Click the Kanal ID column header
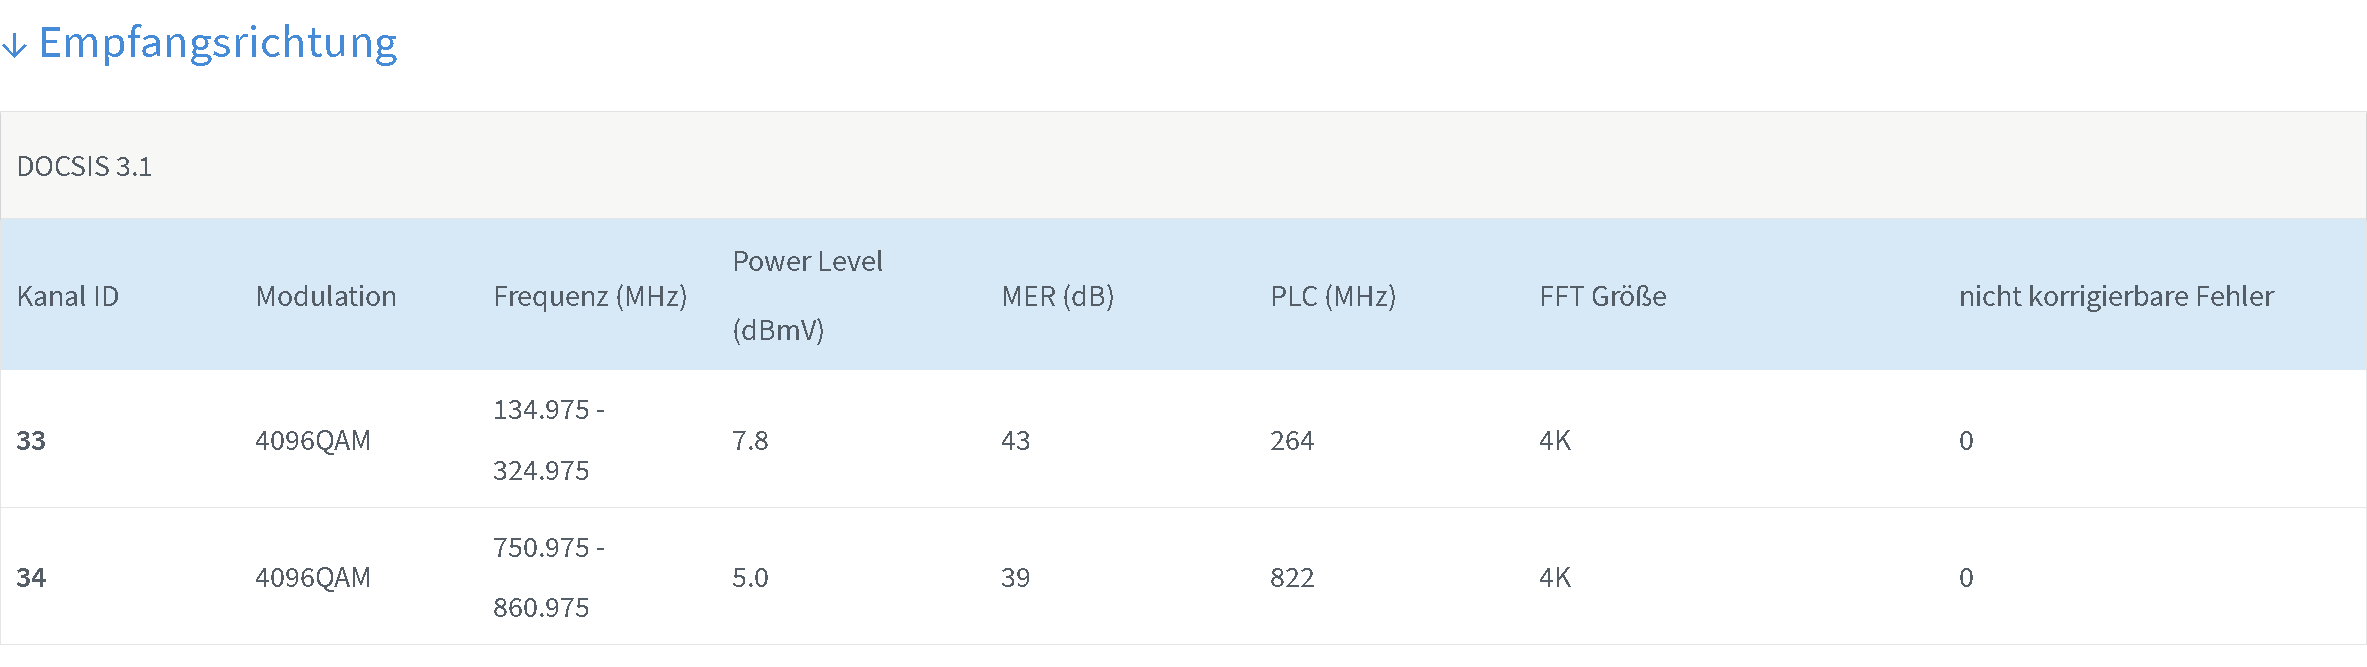 pos(68,296)
